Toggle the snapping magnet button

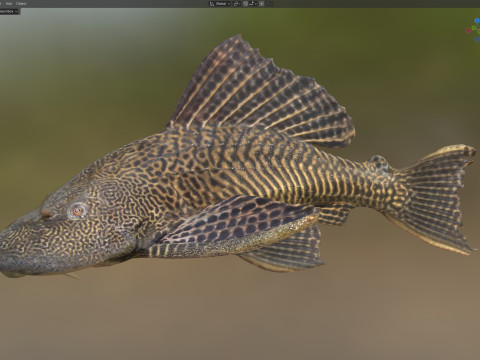(x=245, y=4)
